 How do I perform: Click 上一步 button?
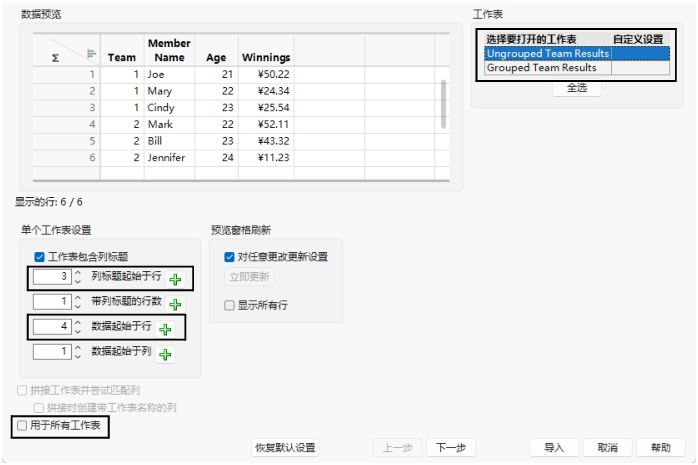(398, 447)
